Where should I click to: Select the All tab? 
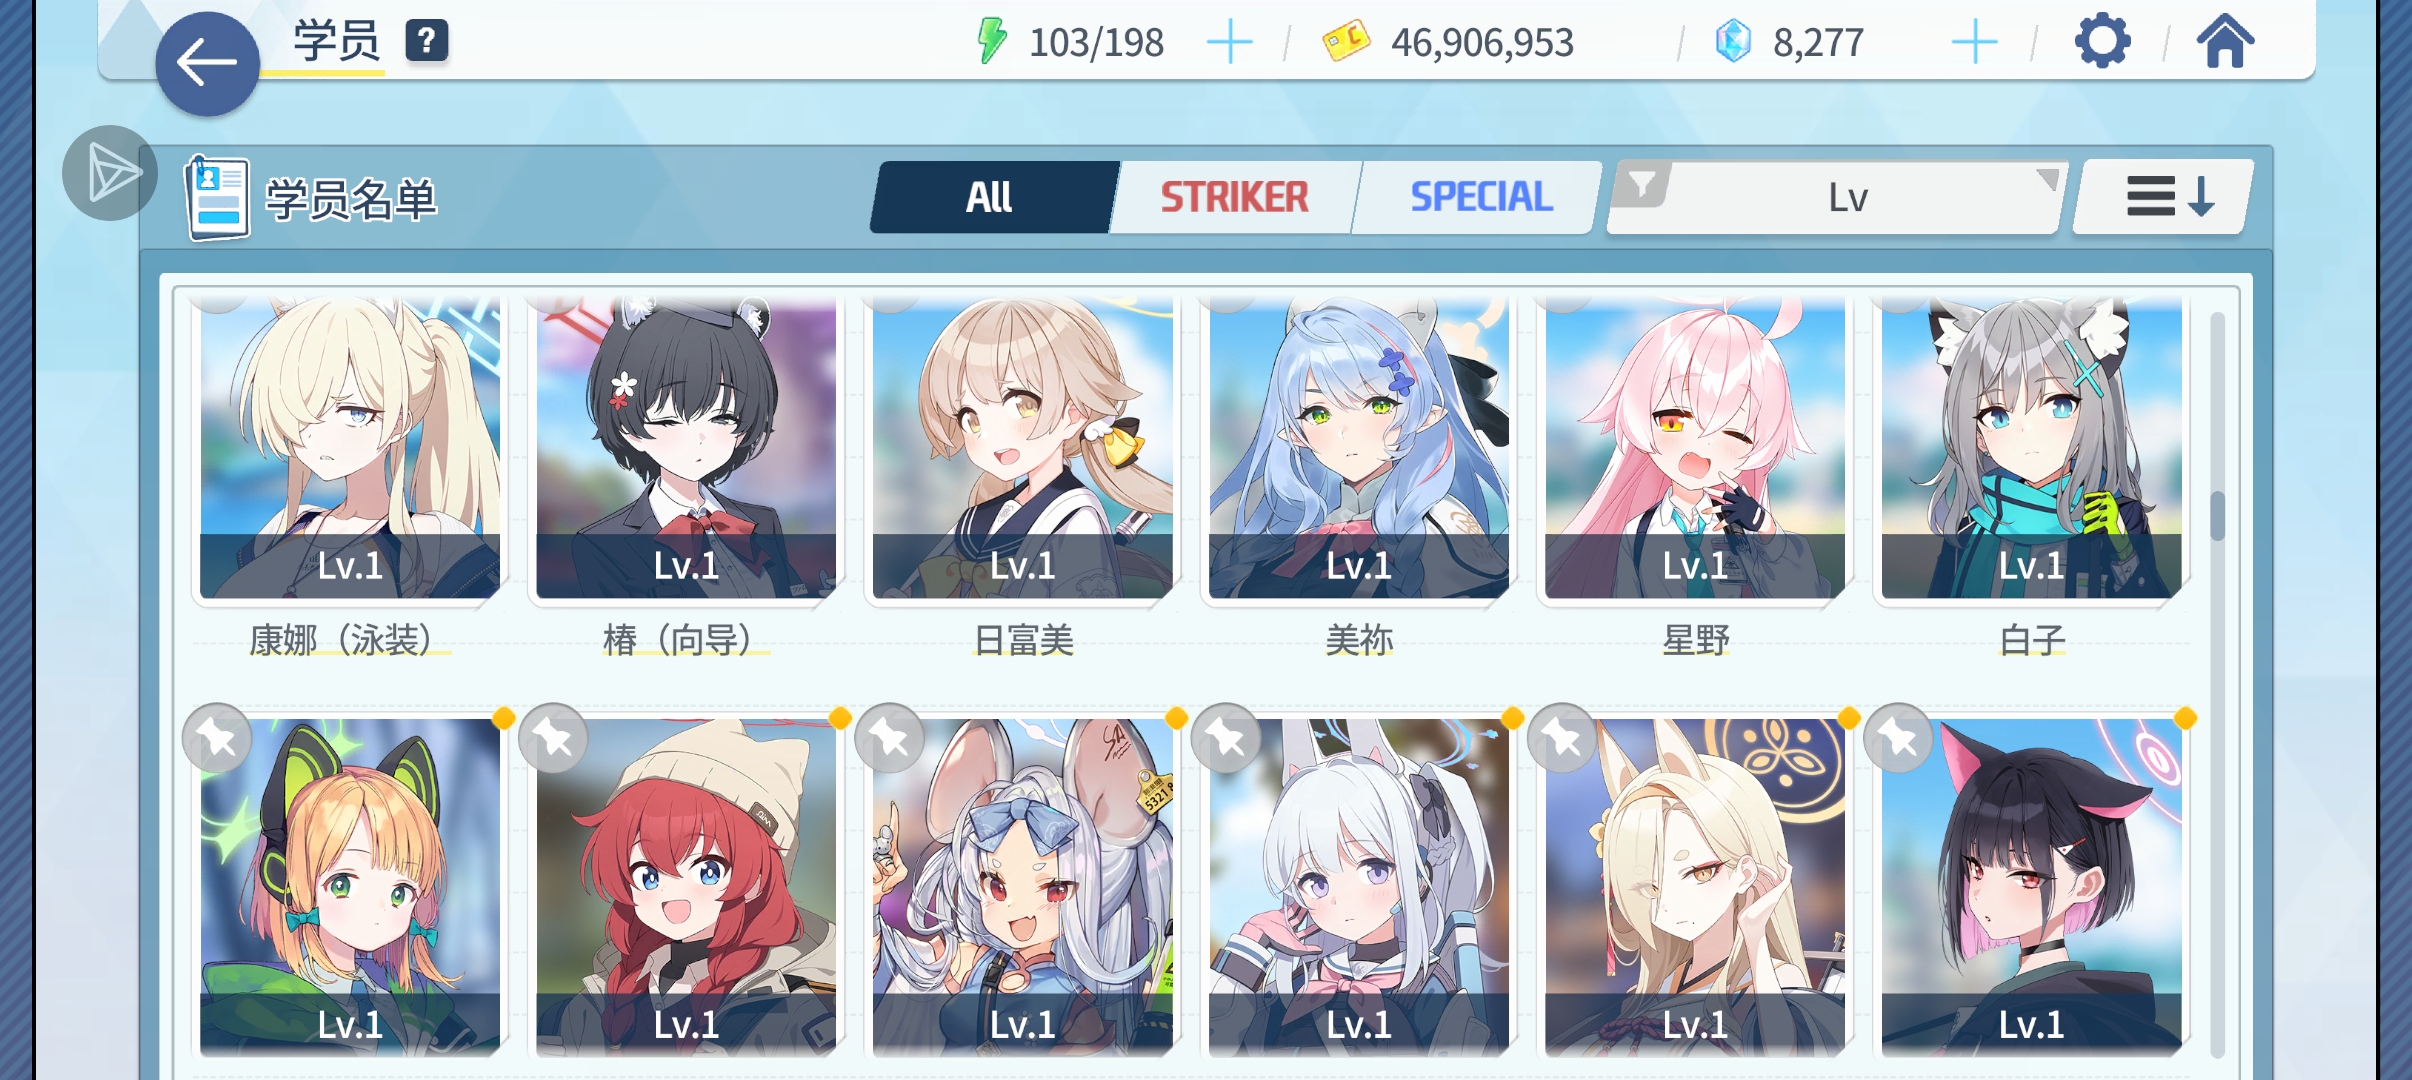point(990,197)
